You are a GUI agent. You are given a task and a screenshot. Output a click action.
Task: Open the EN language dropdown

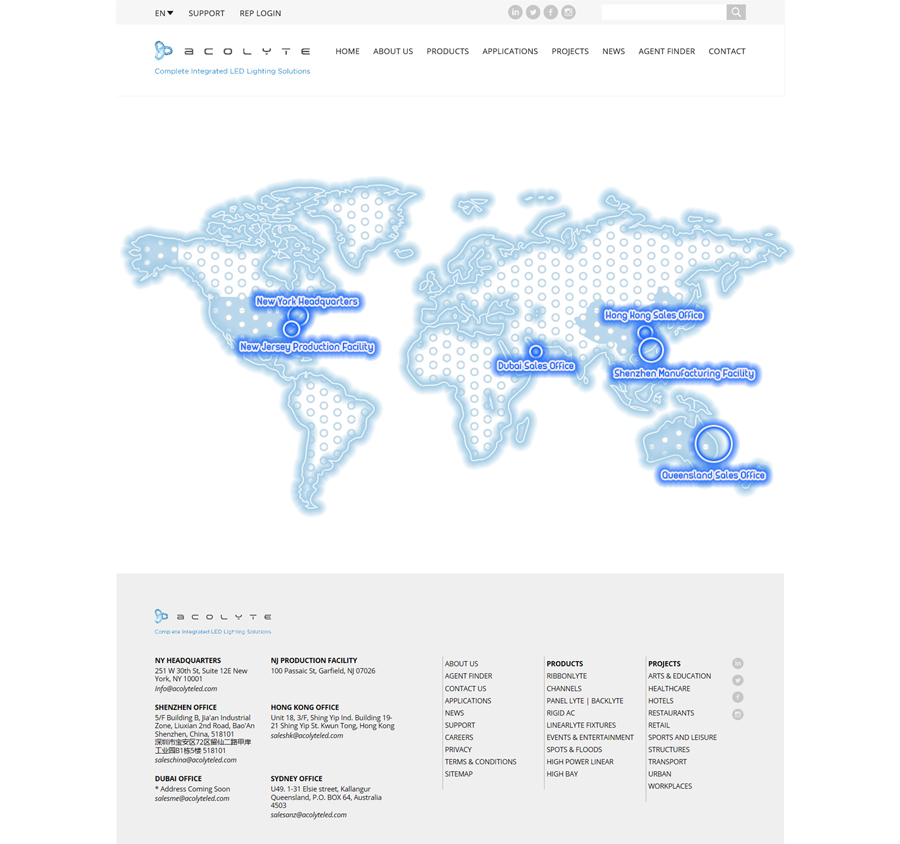pyautogui.click(x=164, y=13)
